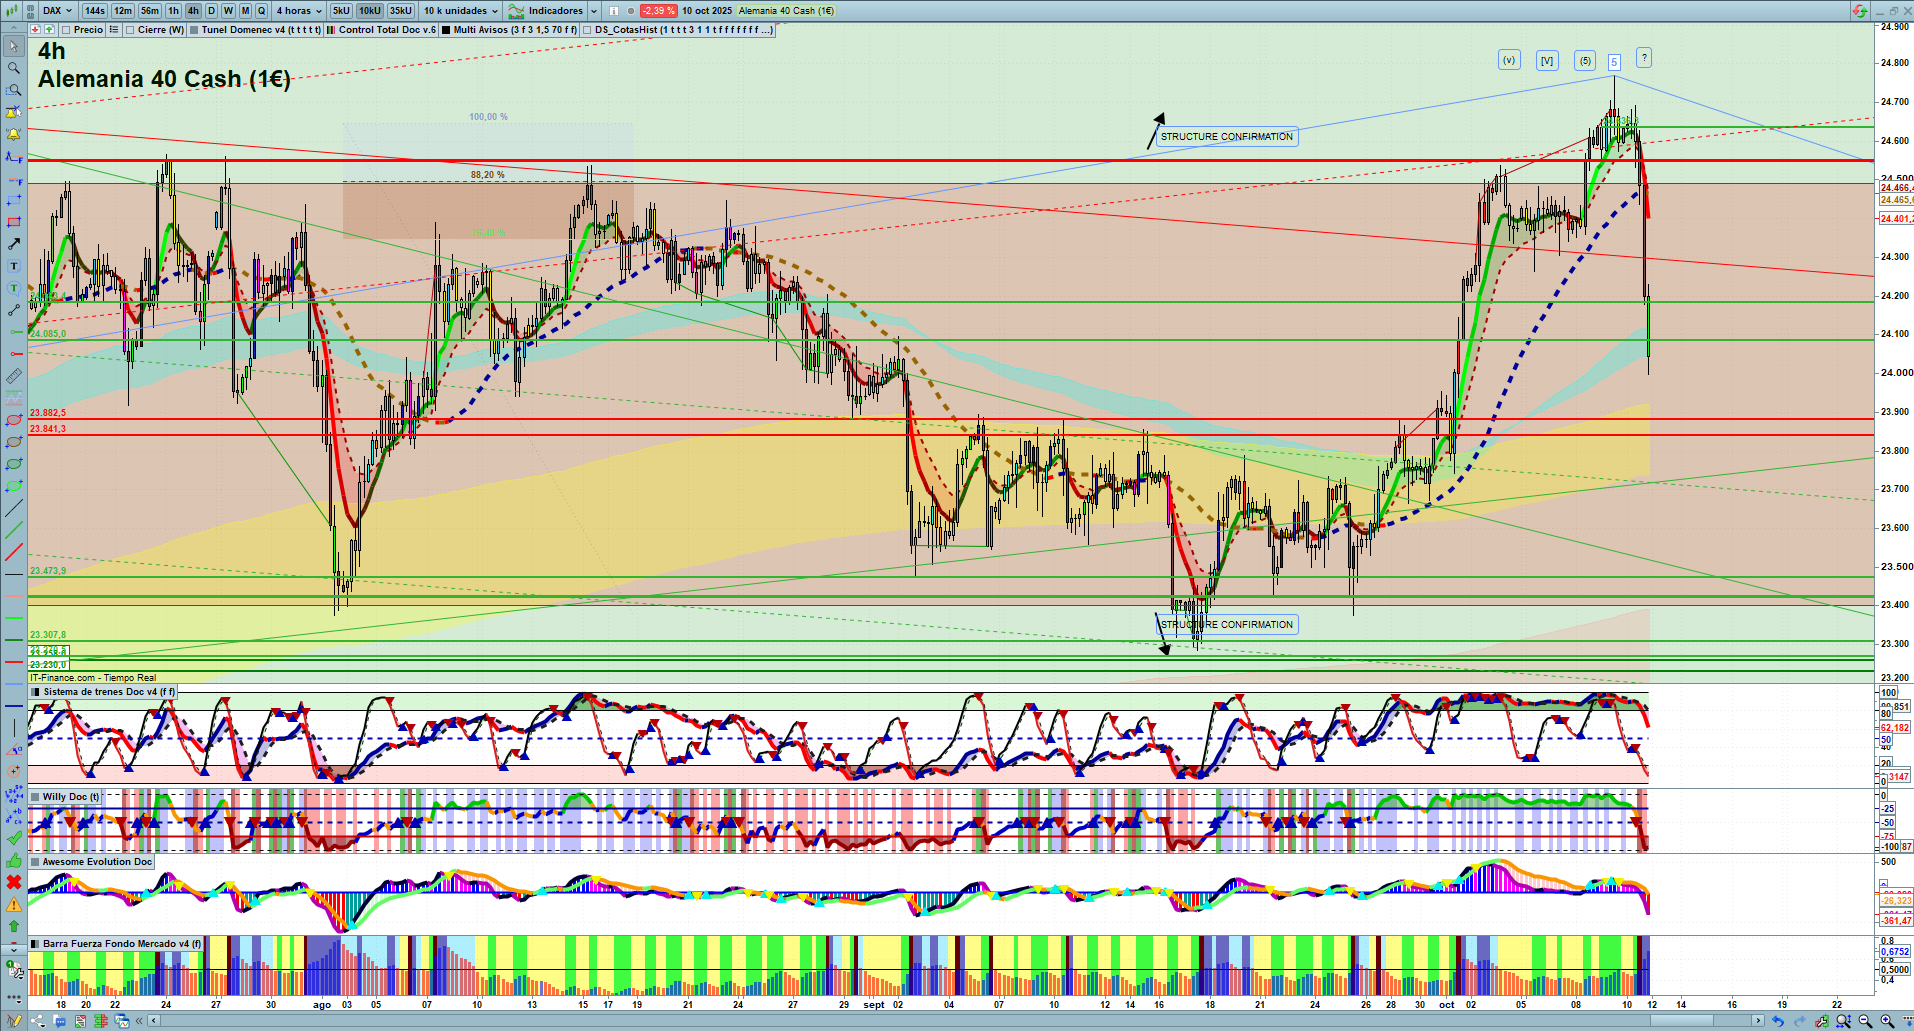Click the Multi Avisos black color swatch

click(445, 30)
